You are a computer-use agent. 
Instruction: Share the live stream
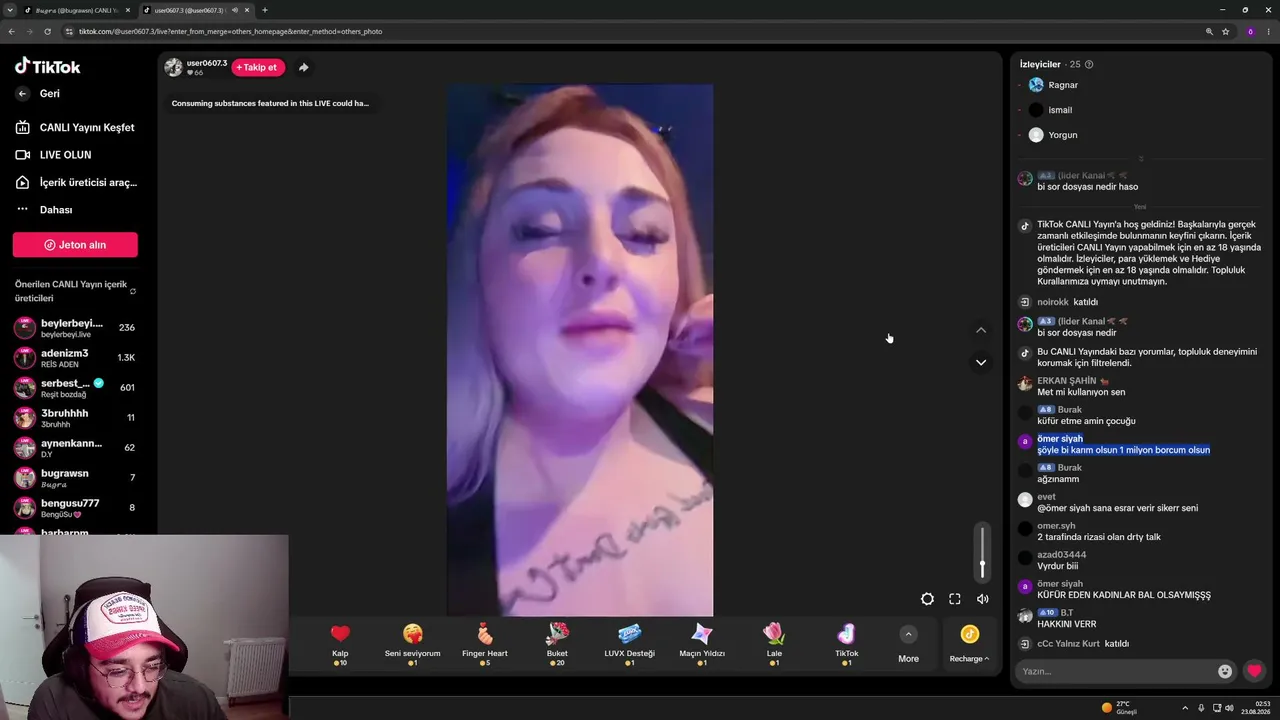coord(303,67)
